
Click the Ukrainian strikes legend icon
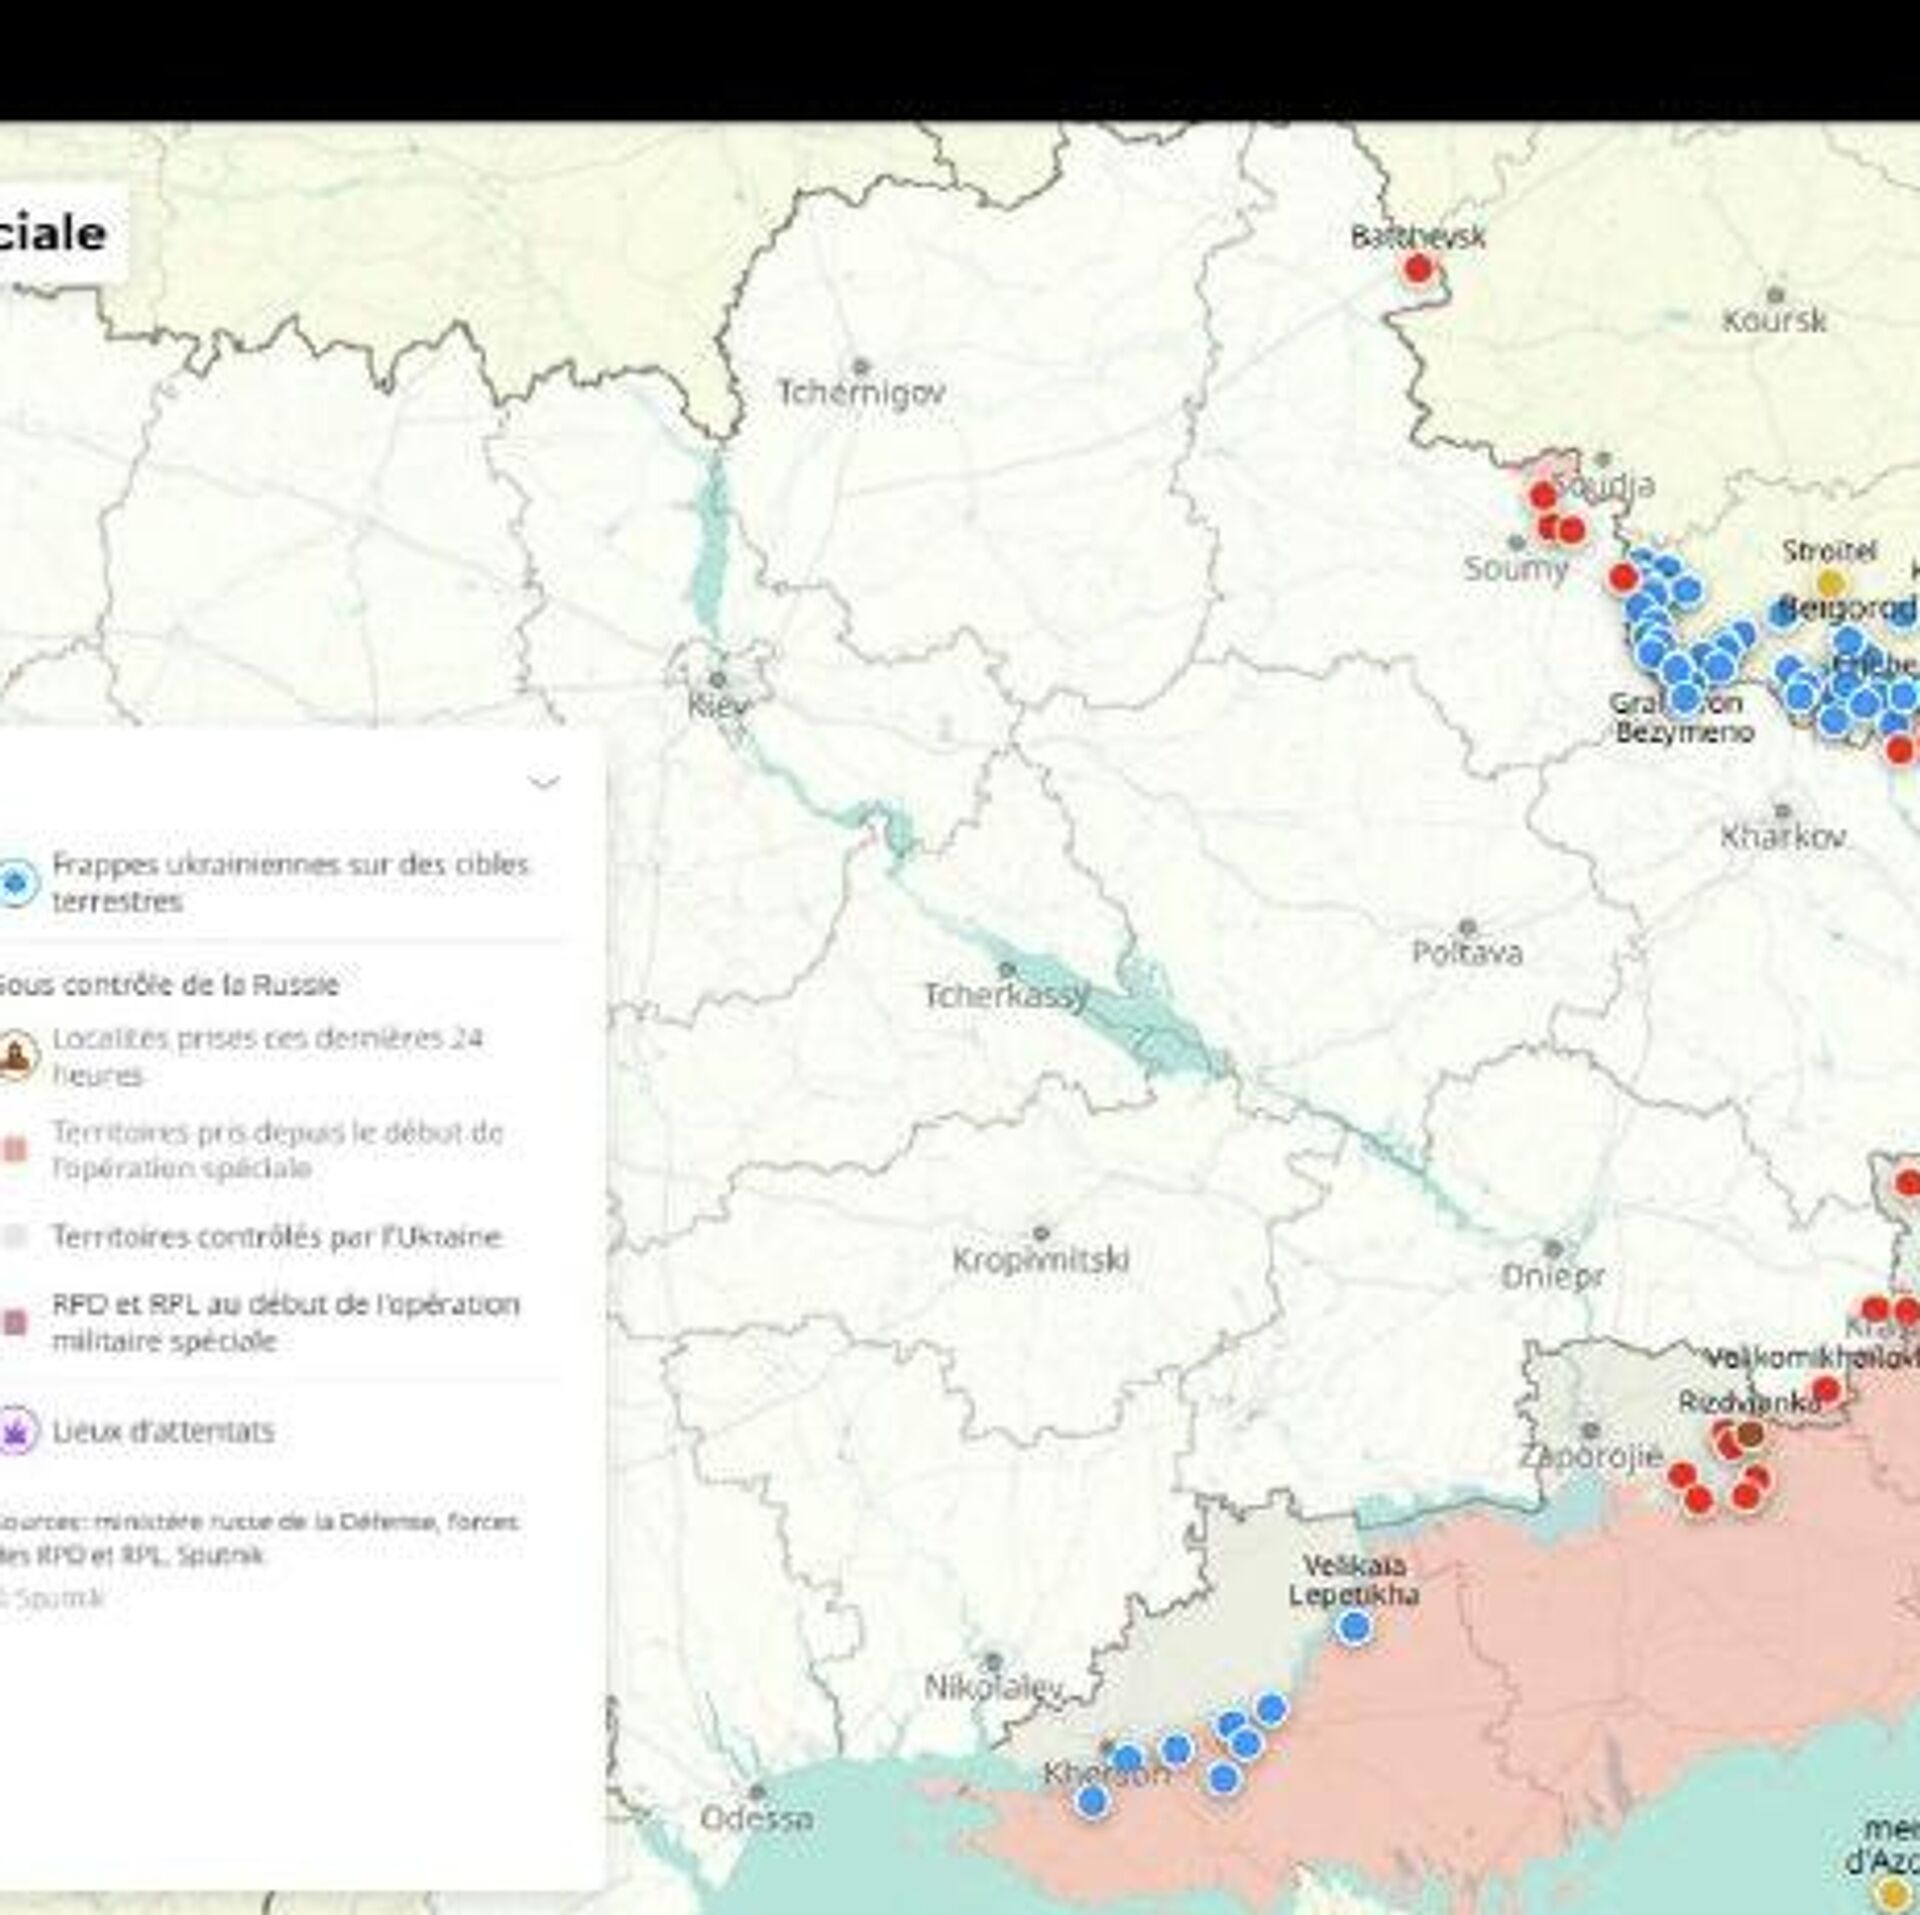[15, 883]
